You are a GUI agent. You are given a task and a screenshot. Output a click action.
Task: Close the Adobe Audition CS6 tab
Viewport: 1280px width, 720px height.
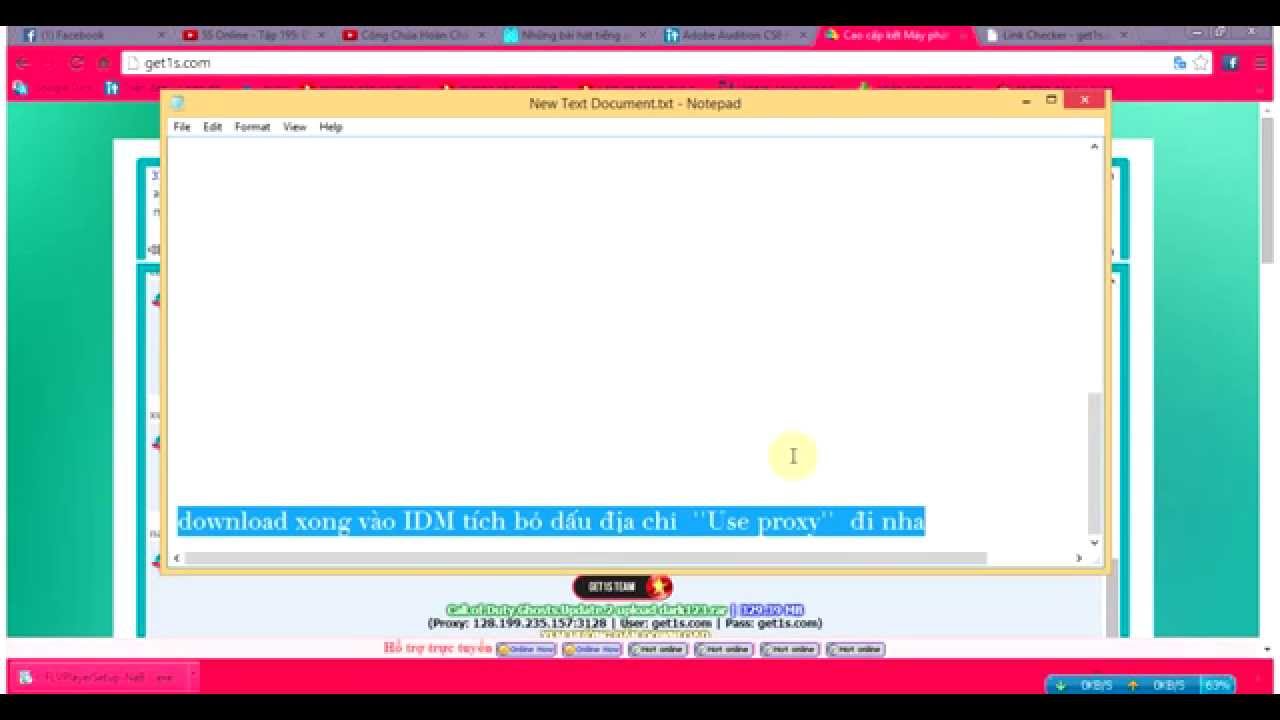tap(802, 35)
